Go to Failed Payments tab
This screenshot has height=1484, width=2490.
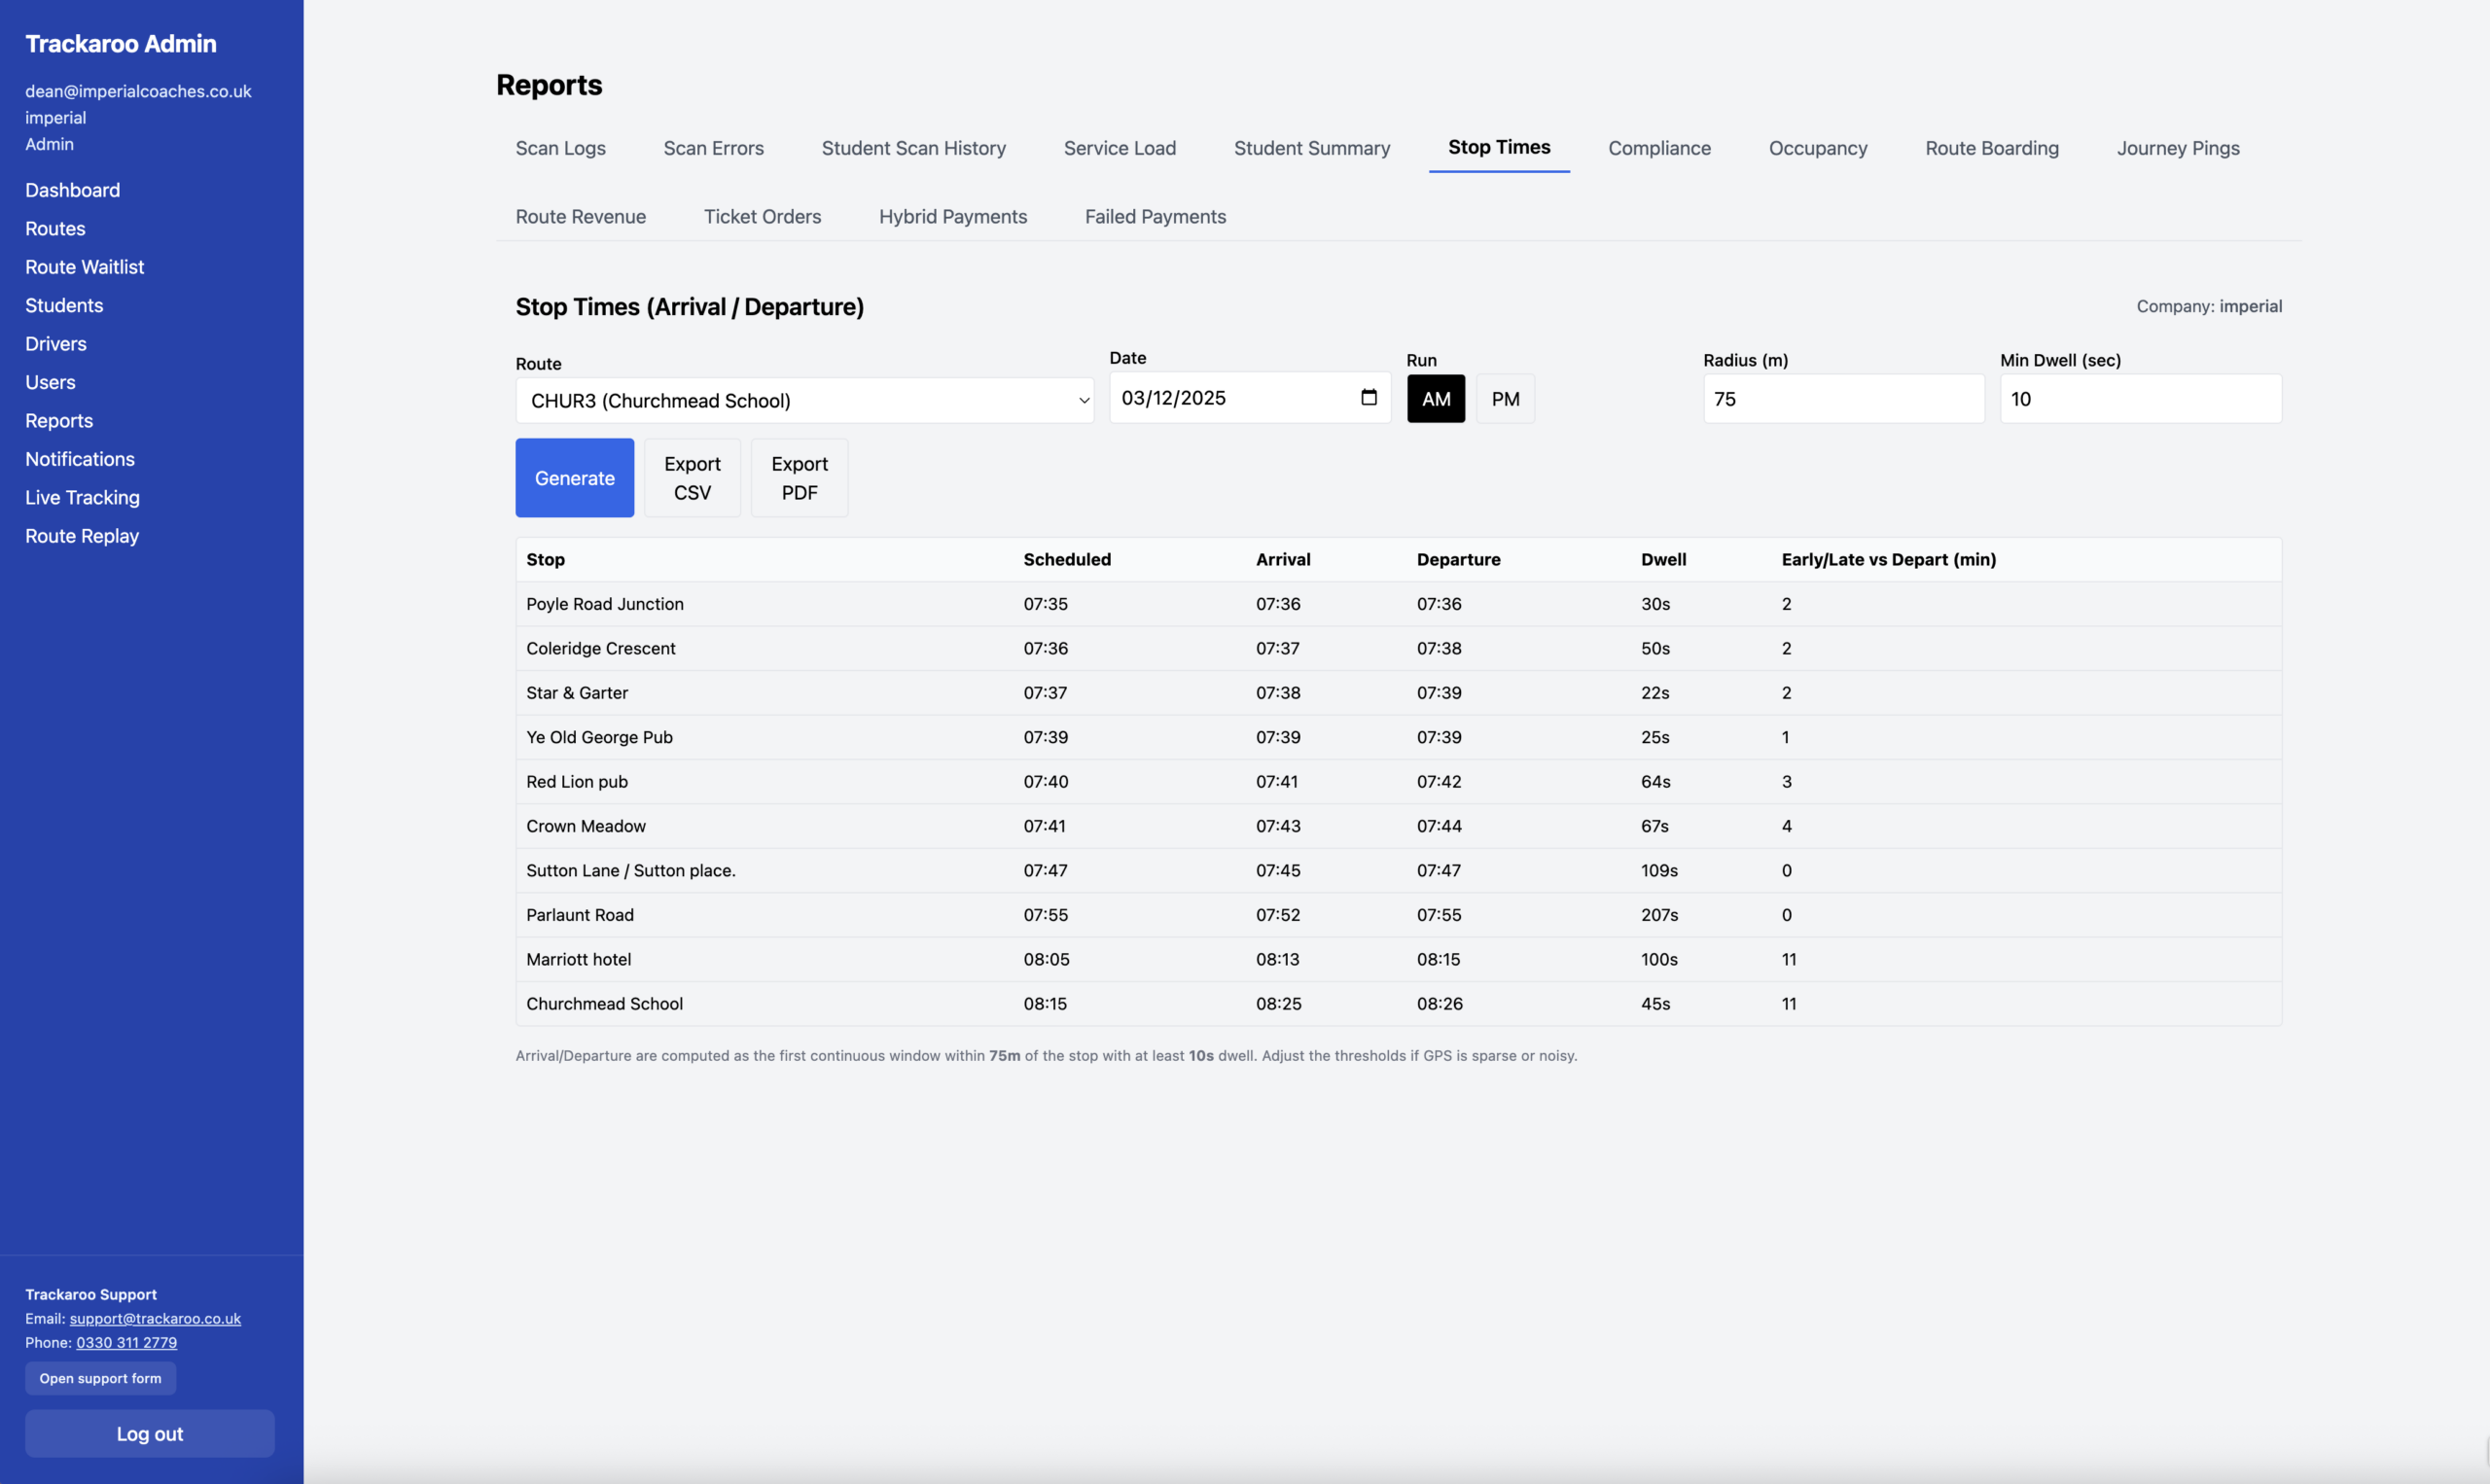(x=1154, y=217)
